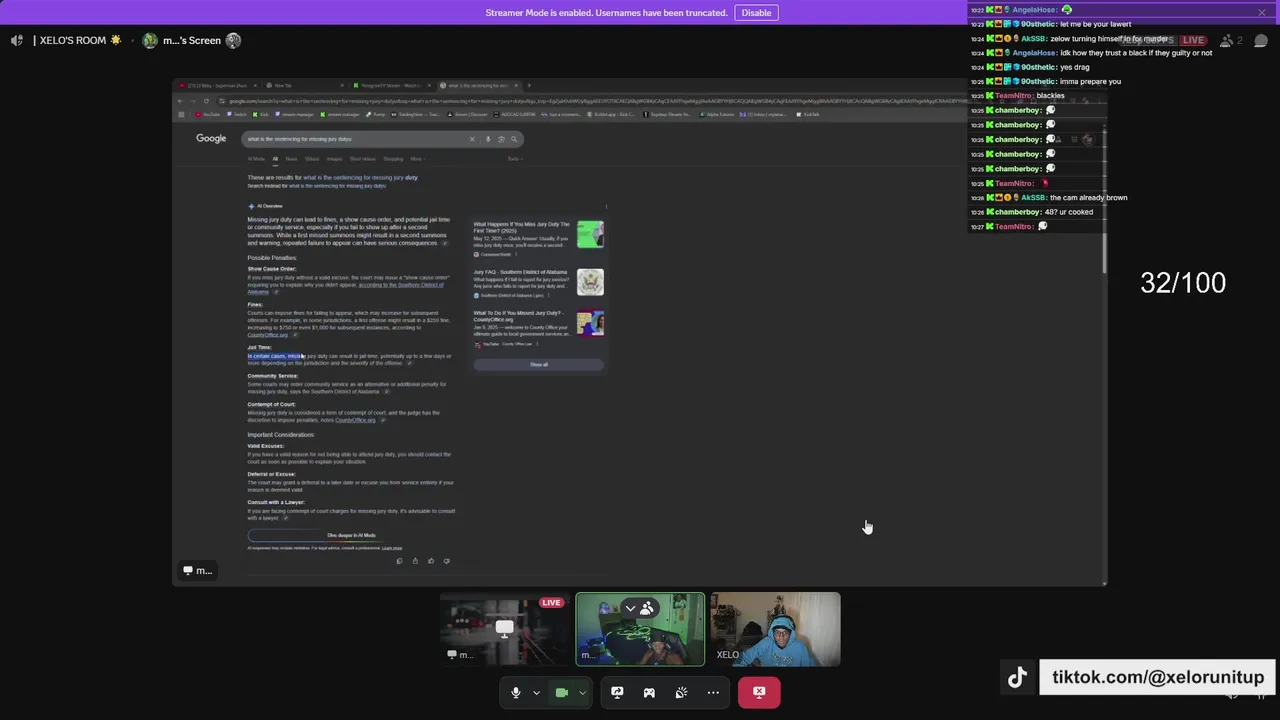Open the Twitch bookmark
1280x720 pixels.
[x=237, y=114]
